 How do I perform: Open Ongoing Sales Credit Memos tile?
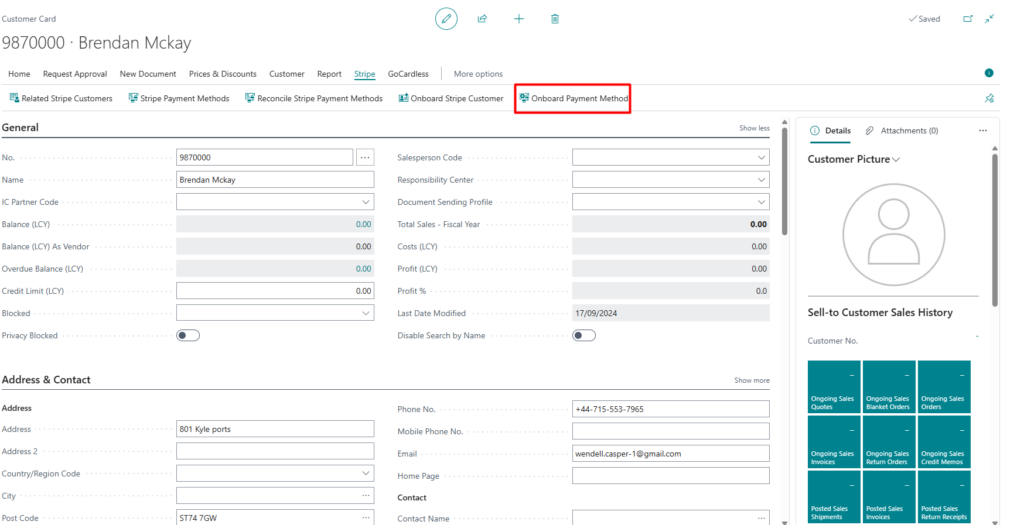click(x=944, y=441)
